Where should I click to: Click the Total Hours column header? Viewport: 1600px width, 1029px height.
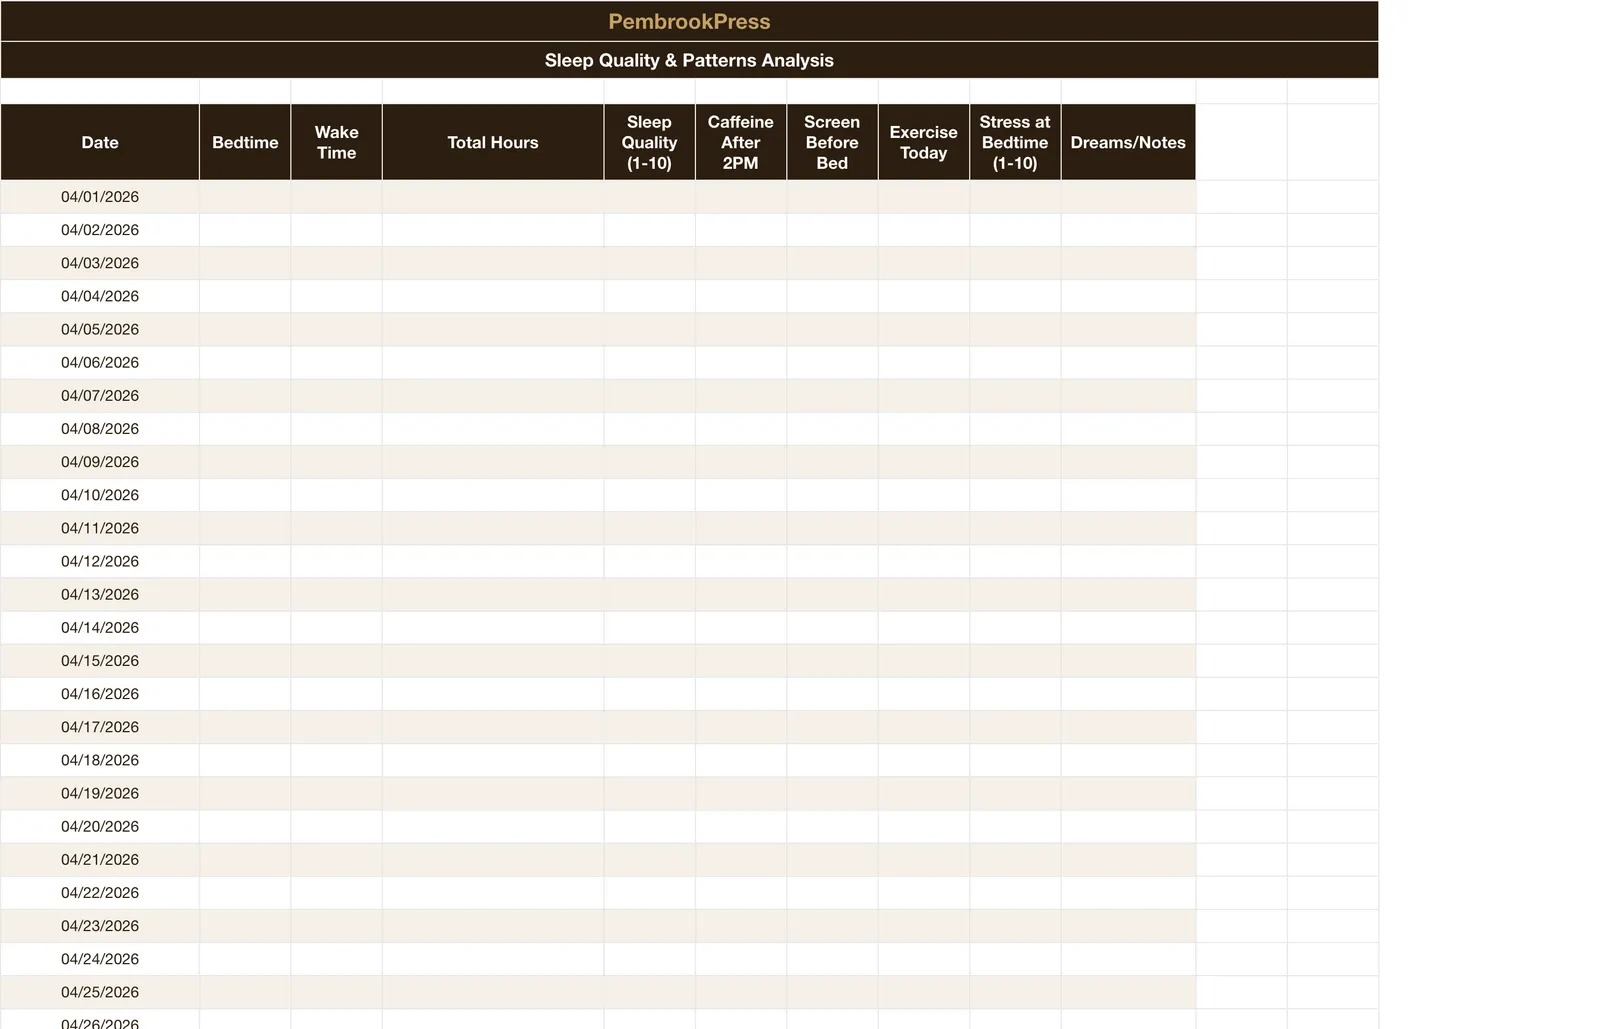coord(493,142)
